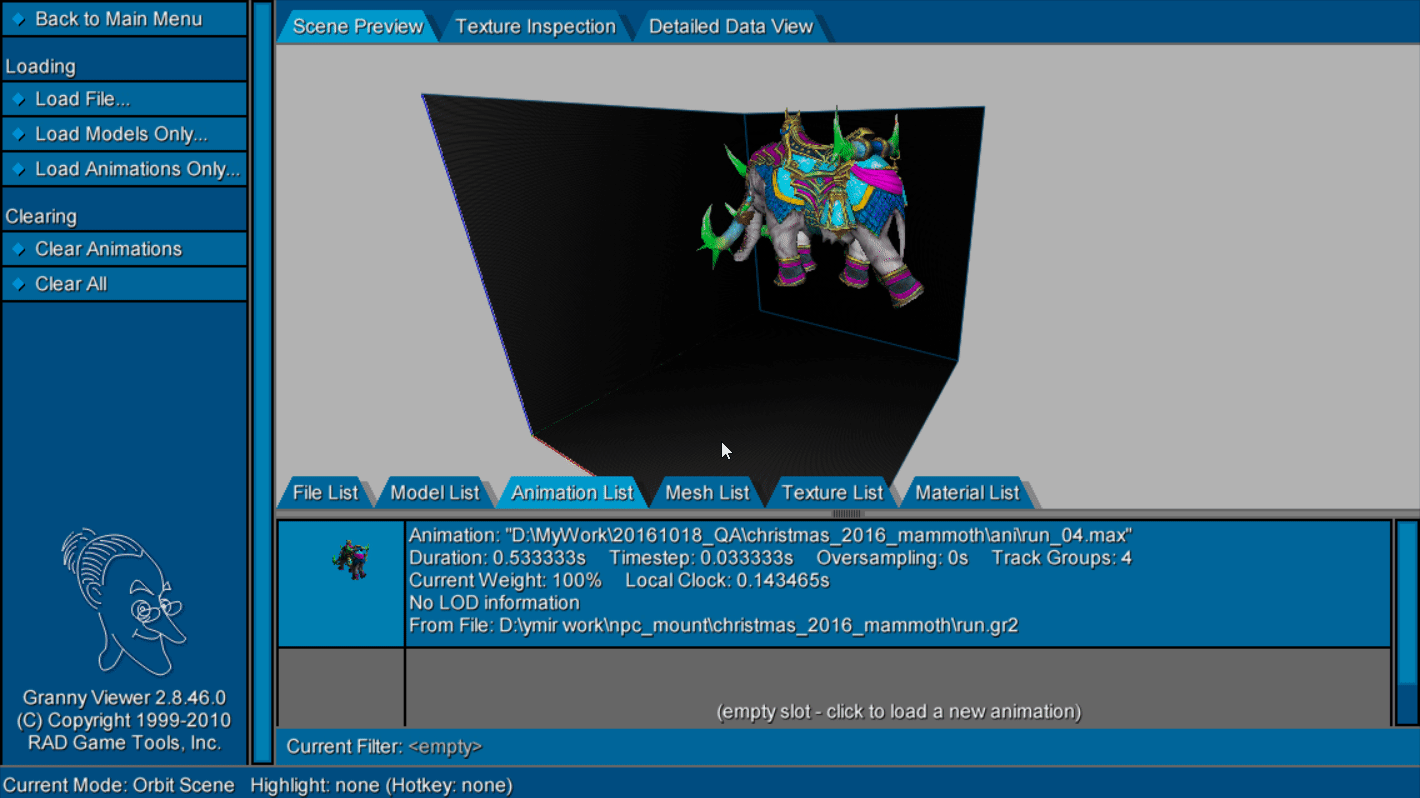This screenshot has width=1420, height=798.
Task: Open the Material List tab
Action: coord(967,492)
